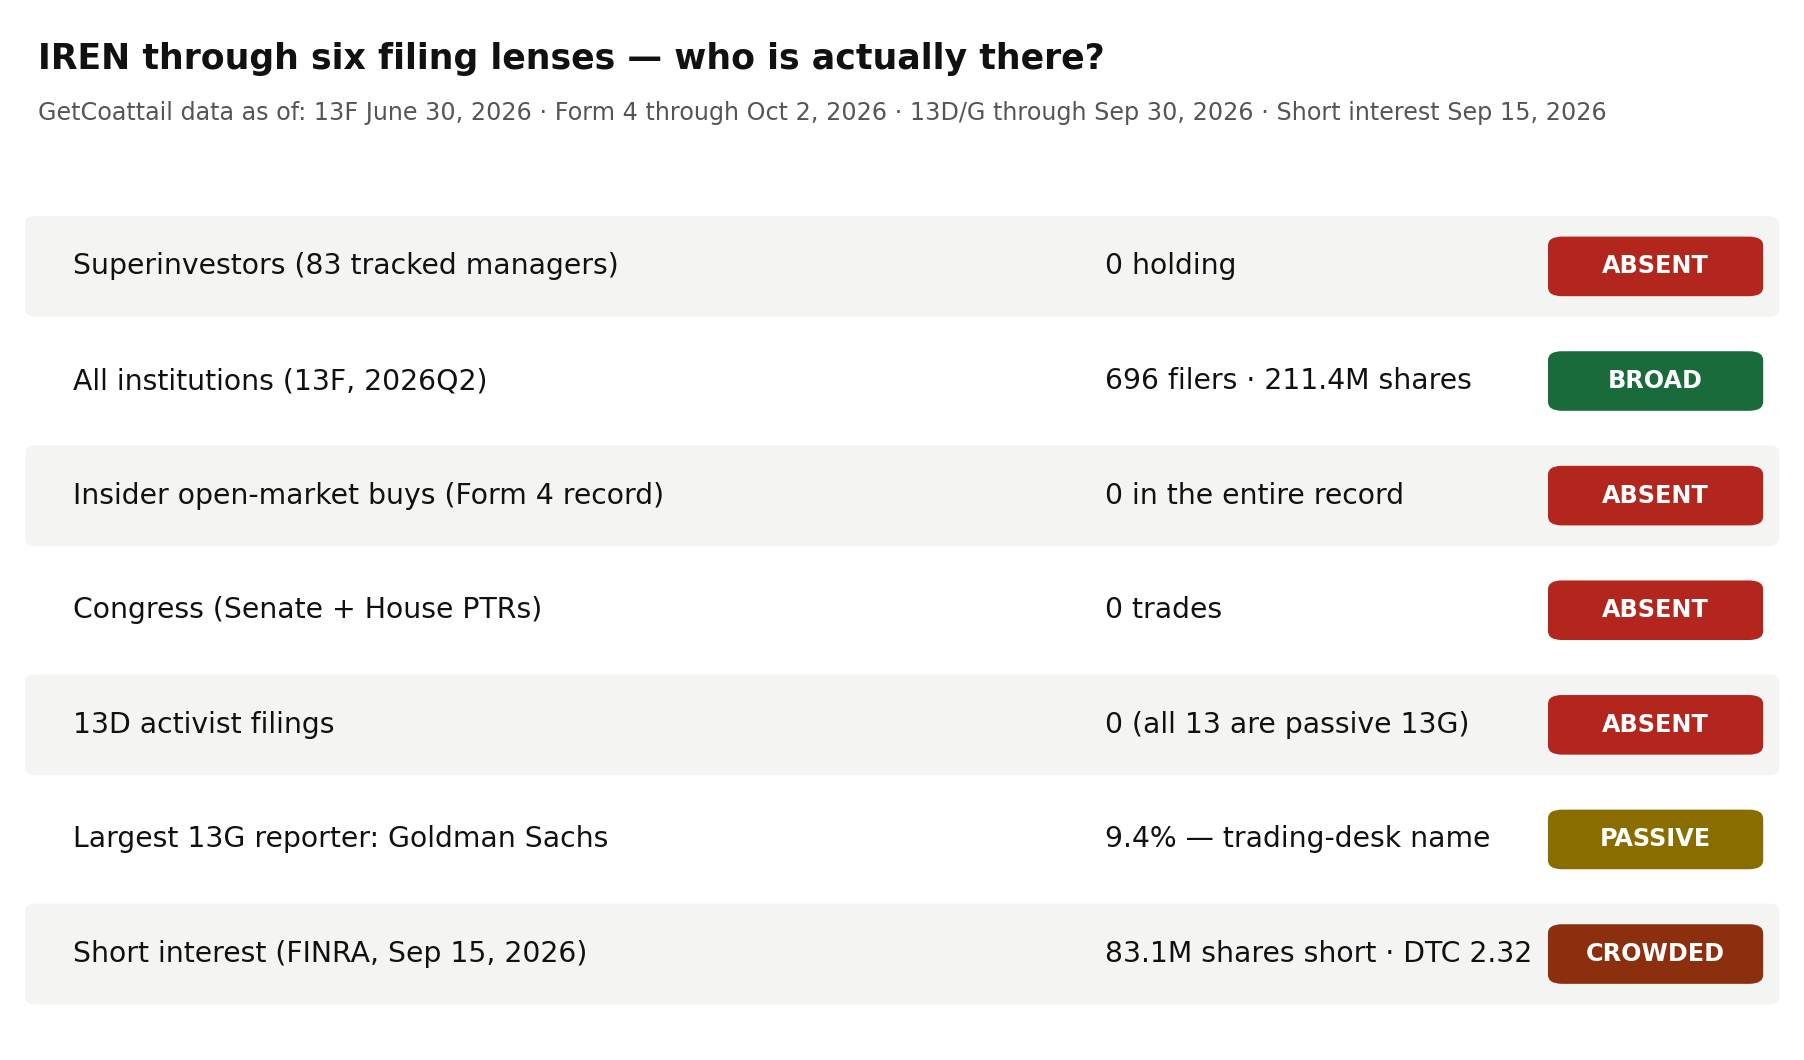
Task: Click the ABSENT badge for Superinvestors
Action: pyautogui.click(x=1655, y=266)
